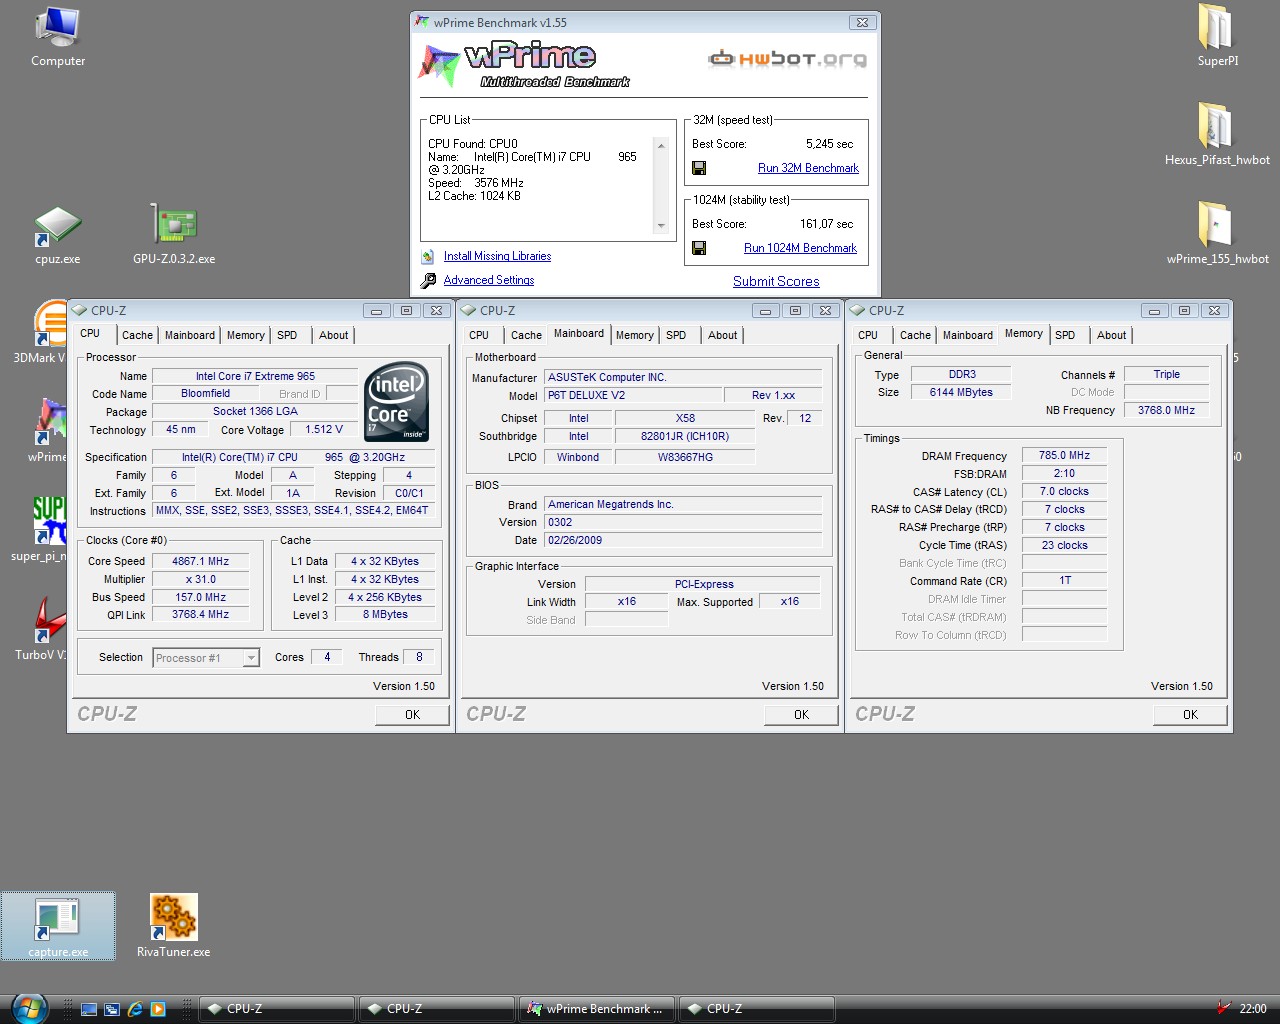
Task: Click OK in the Memory CPU-Z window
Action: point(1190,715)
